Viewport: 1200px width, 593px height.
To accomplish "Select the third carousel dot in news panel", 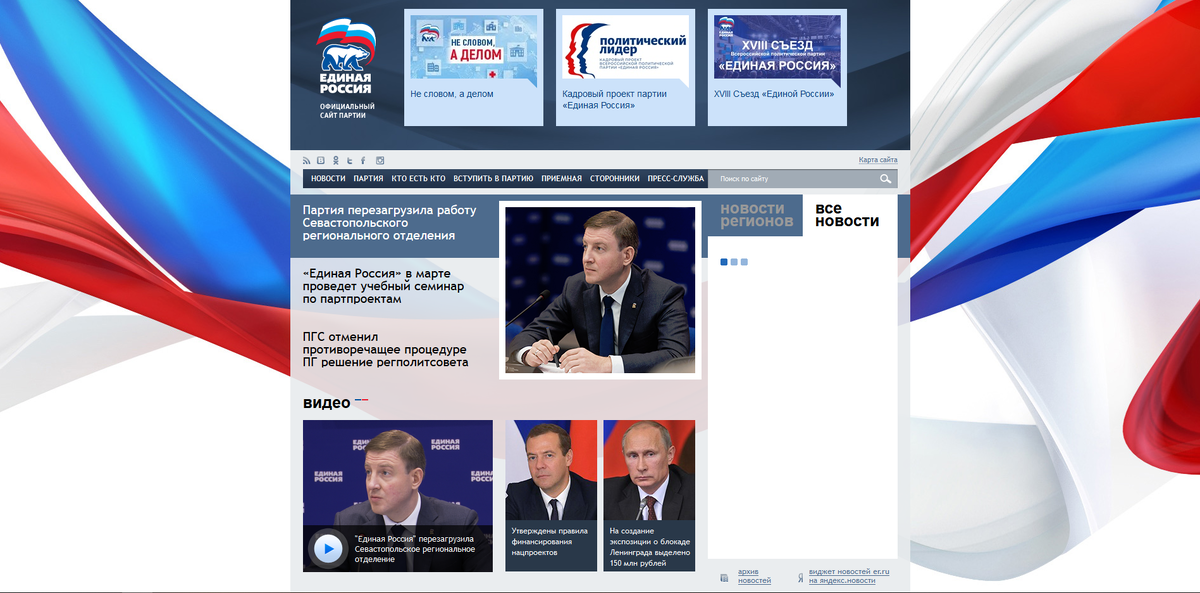I will [744, 262].
